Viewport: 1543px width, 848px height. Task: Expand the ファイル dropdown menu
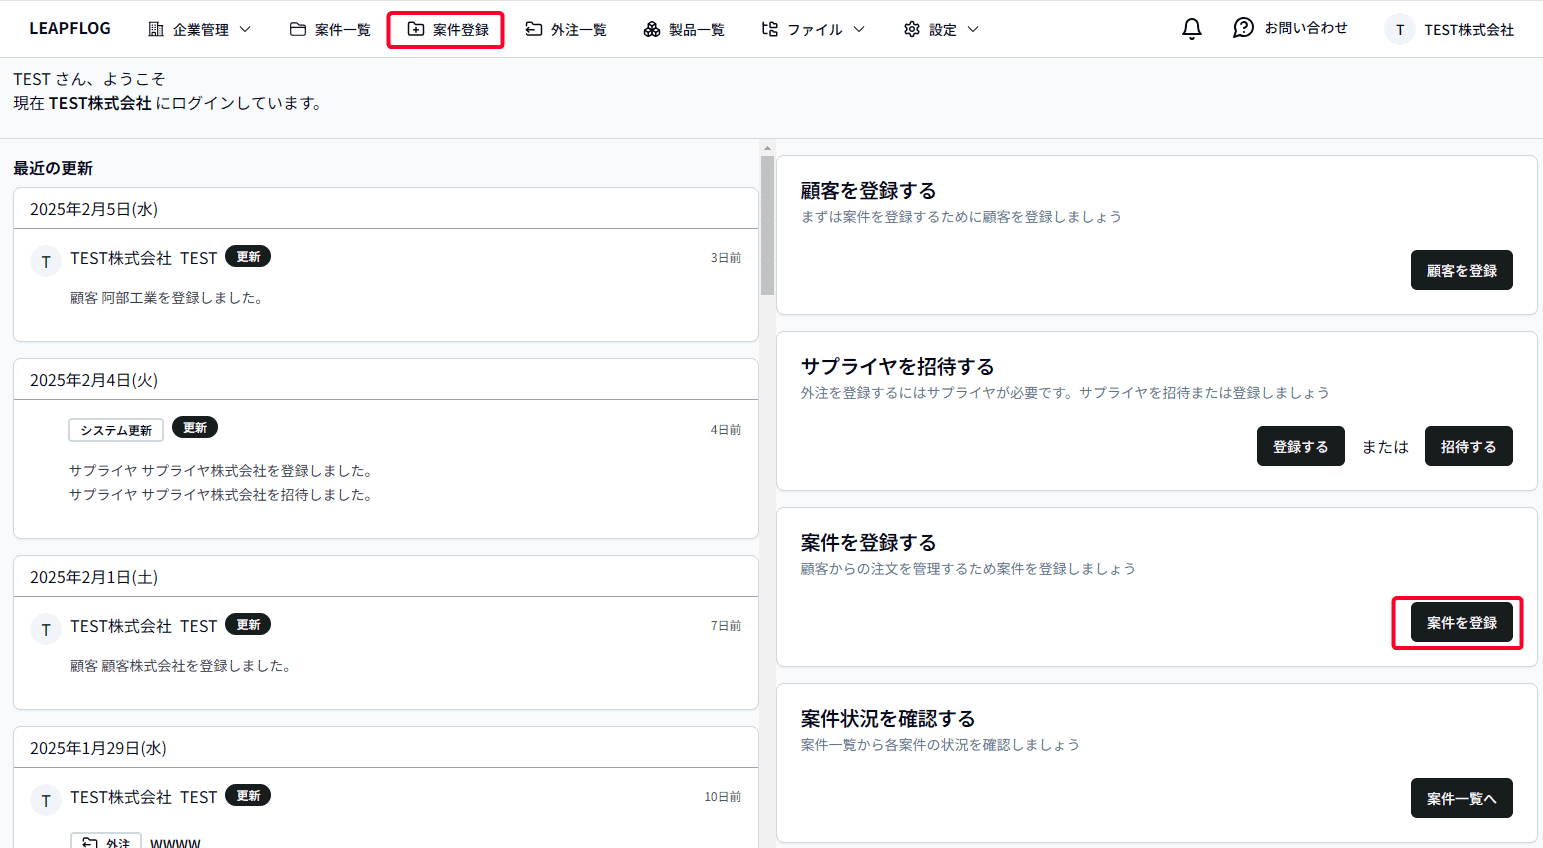861,30
